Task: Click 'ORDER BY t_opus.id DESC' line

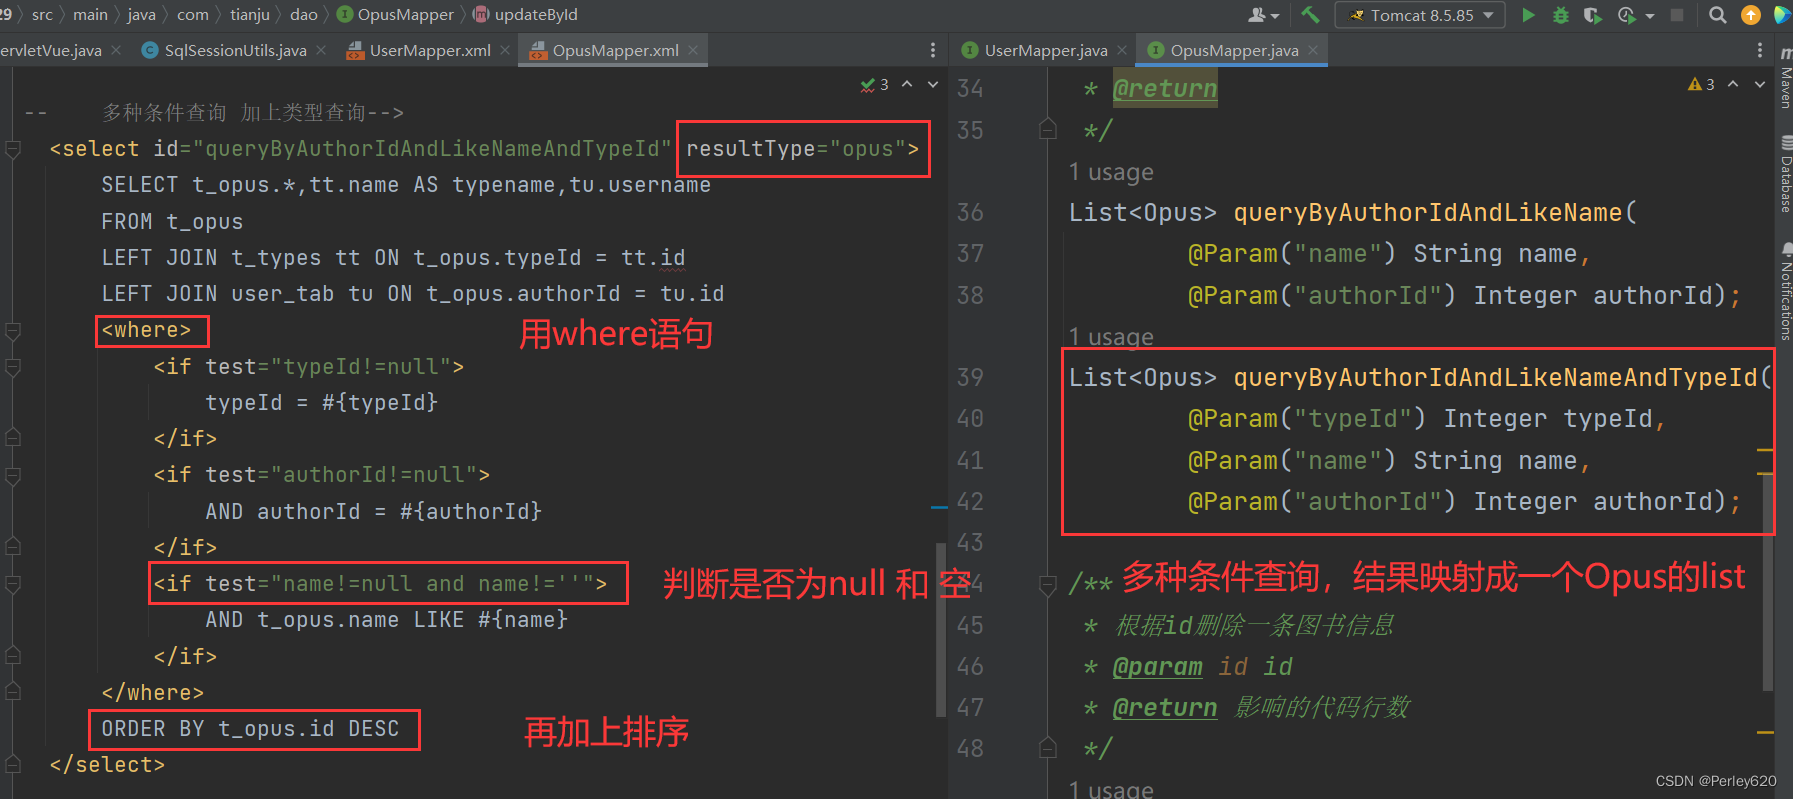Action: tap(250, 729)
